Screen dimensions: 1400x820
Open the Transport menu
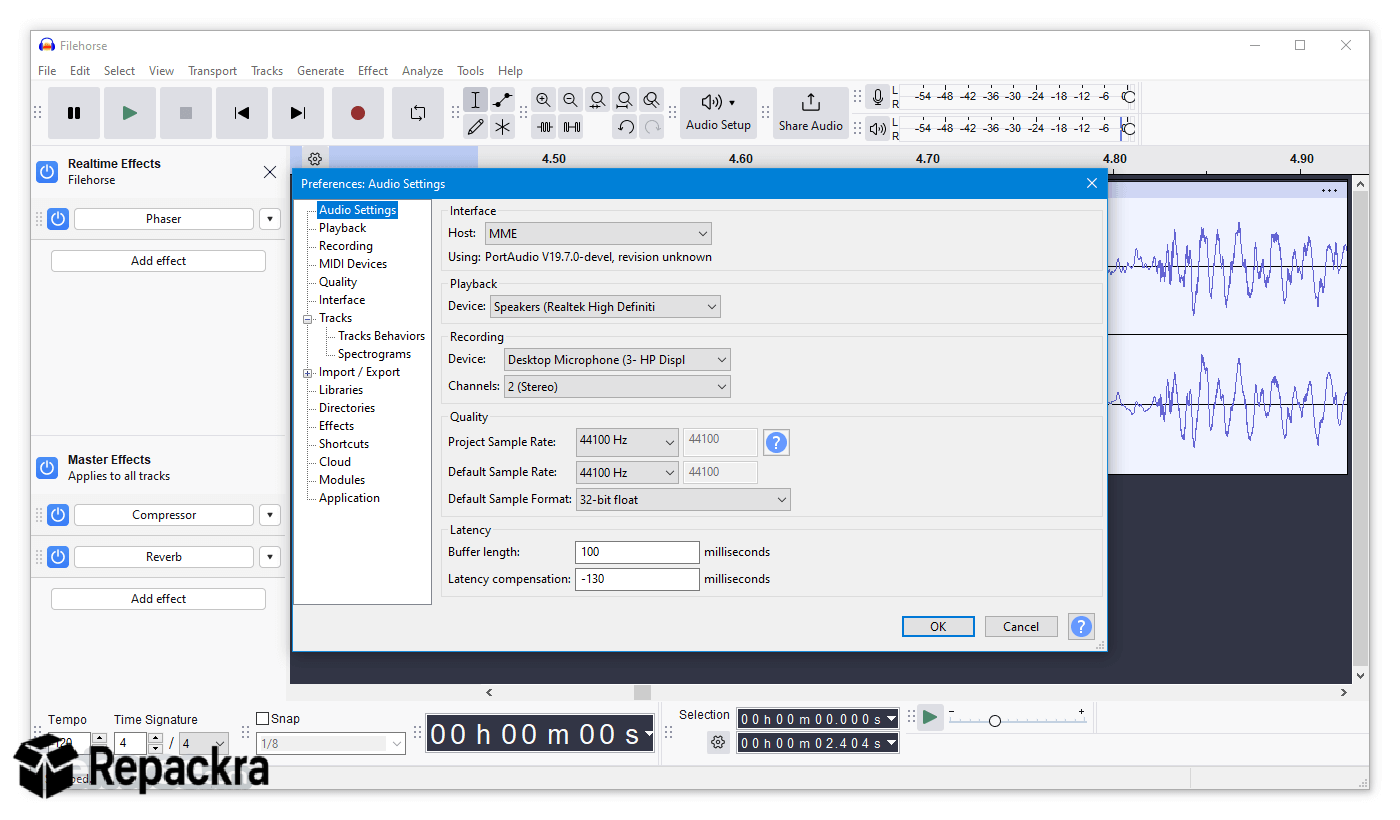pos(212,71)
